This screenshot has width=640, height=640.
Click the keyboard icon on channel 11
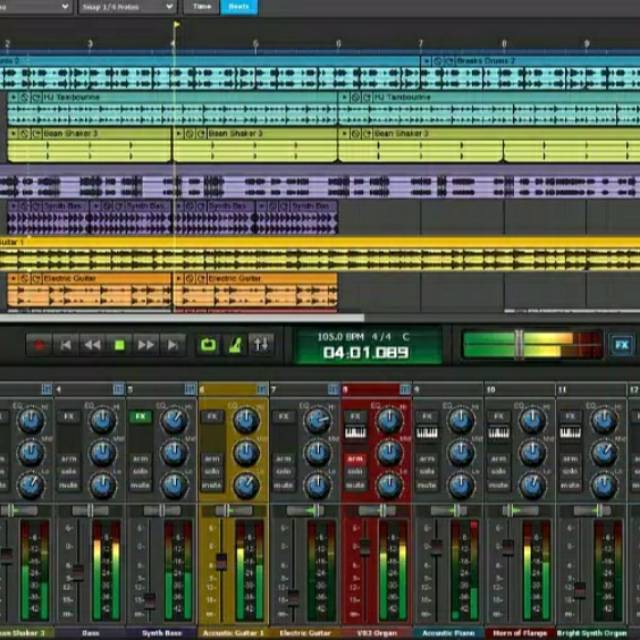pyautogui.click(x=570, y=432)
